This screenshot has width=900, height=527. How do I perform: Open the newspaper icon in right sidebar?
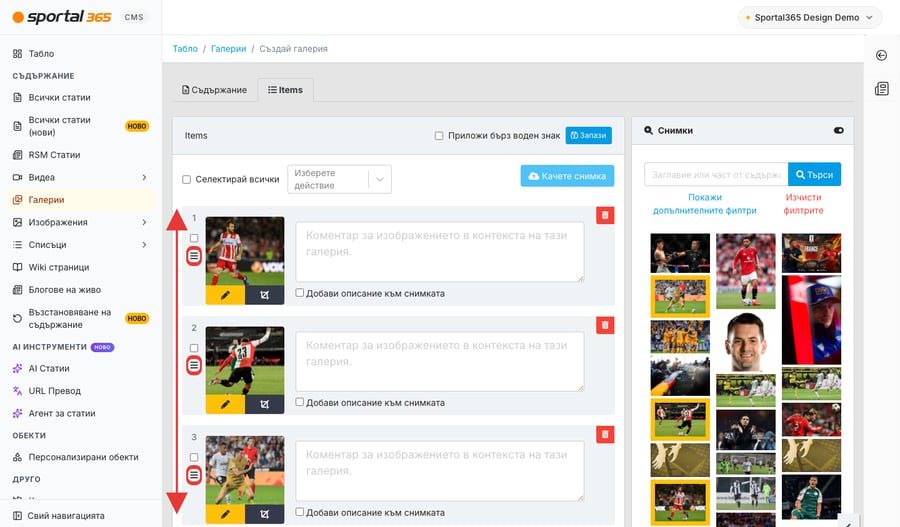point(882,88)
